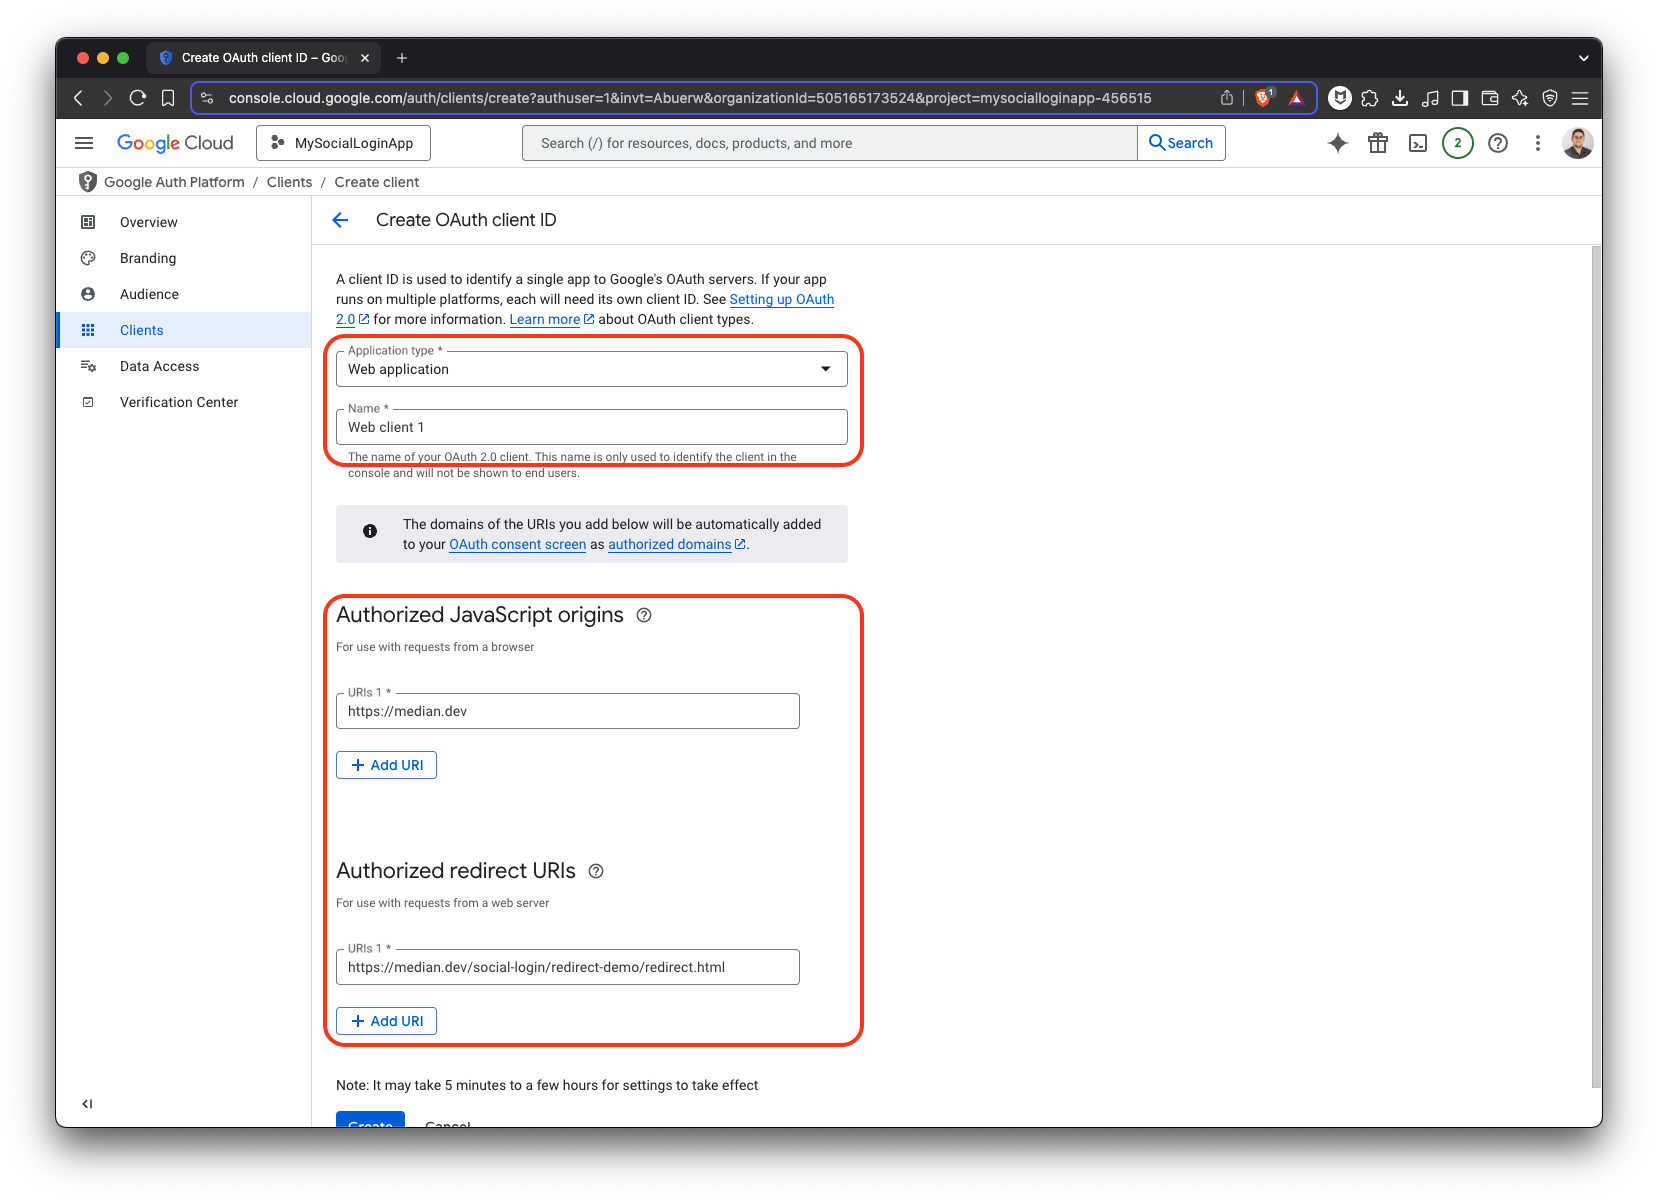Go to Google Auth Platform breadcrumb
The image size is (1658, 1201).
[x=174, y=182]
